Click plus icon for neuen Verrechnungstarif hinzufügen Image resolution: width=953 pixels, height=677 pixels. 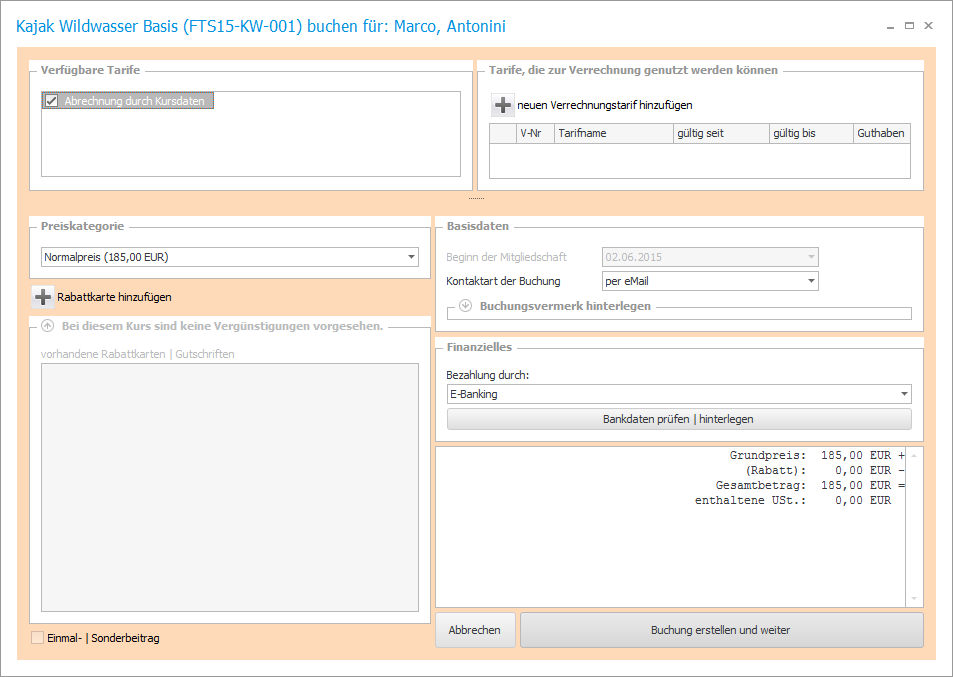pyautogui.click(x=503, y=105)
